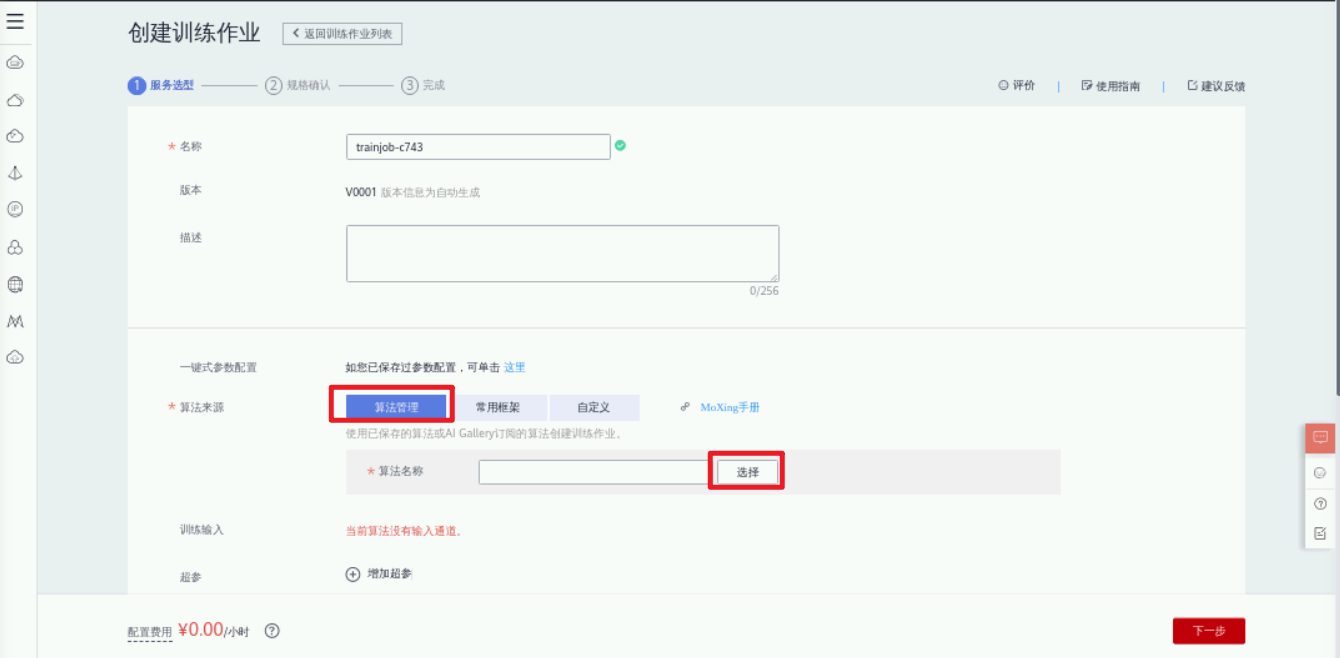This screenshot has height=658, width=1340.
Task: Click the 选择 button for algorithm name
Action: coord(748,472)
